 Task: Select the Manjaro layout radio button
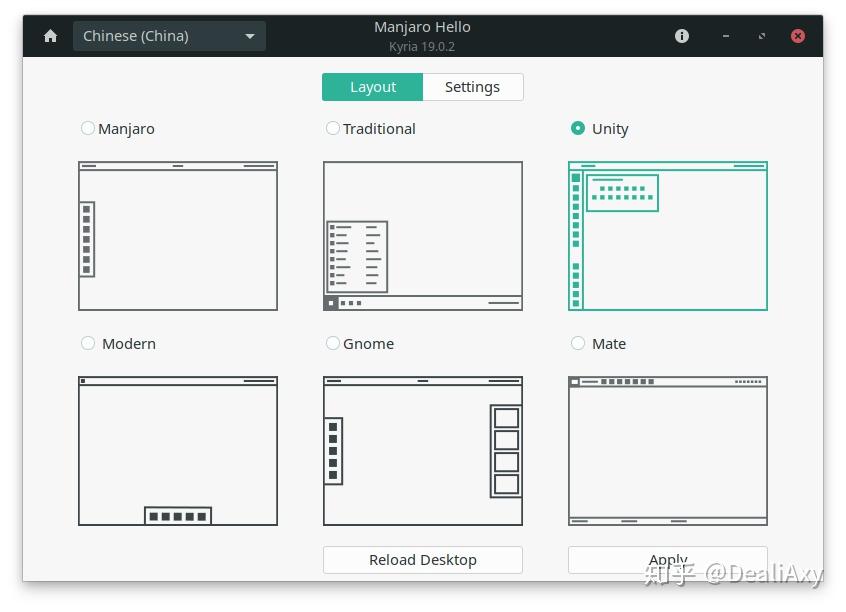click(87, 128)
